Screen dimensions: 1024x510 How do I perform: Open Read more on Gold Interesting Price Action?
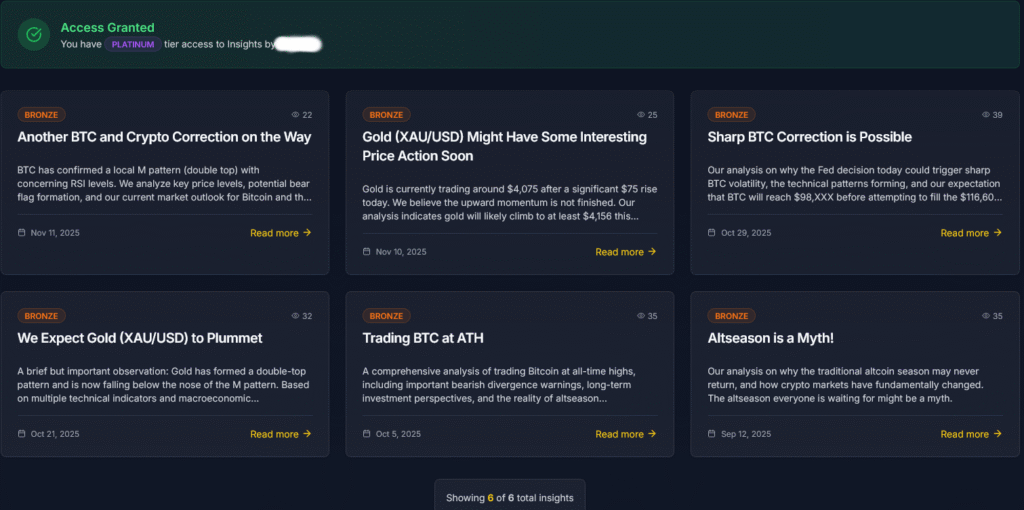pyautogui.click(x=625, y=252)
